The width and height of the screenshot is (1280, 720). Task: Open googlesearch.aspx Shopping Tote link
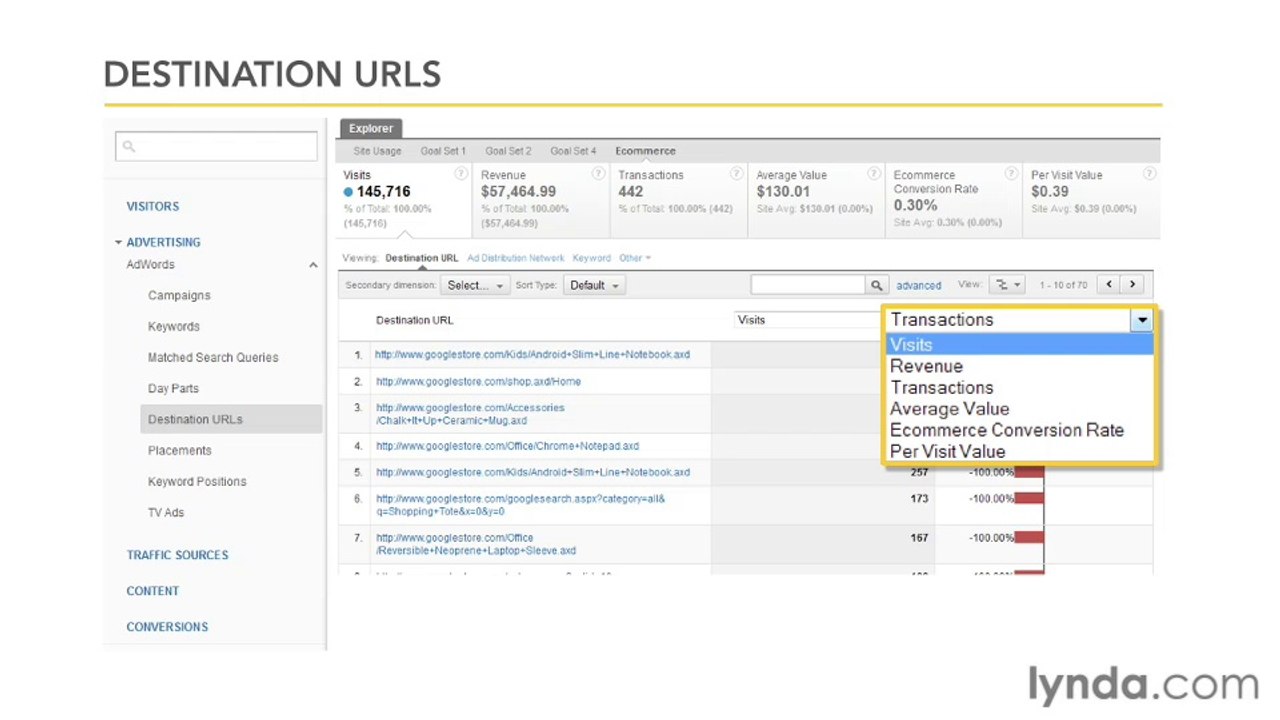coord(520,505)
